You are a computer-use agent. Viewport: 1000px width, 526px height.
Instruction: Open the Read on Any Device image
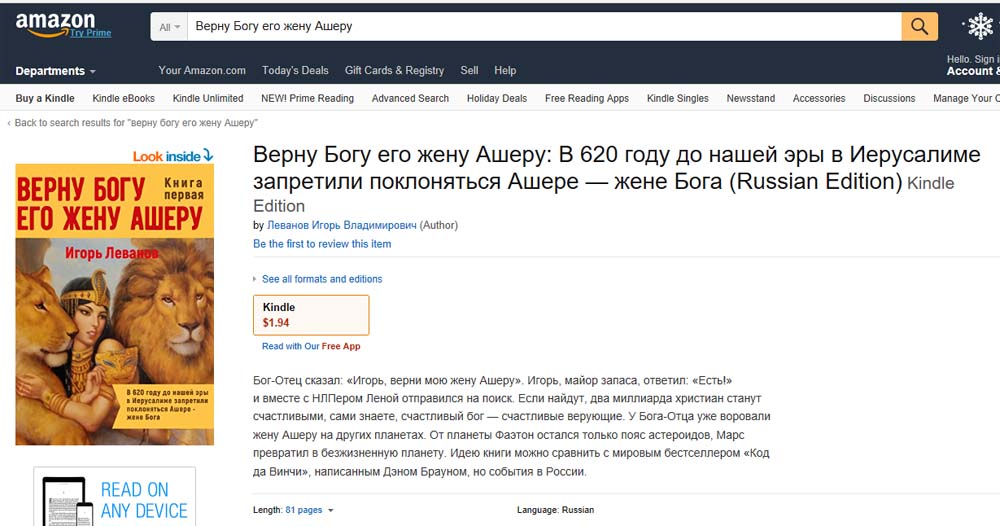pos(115,497)
